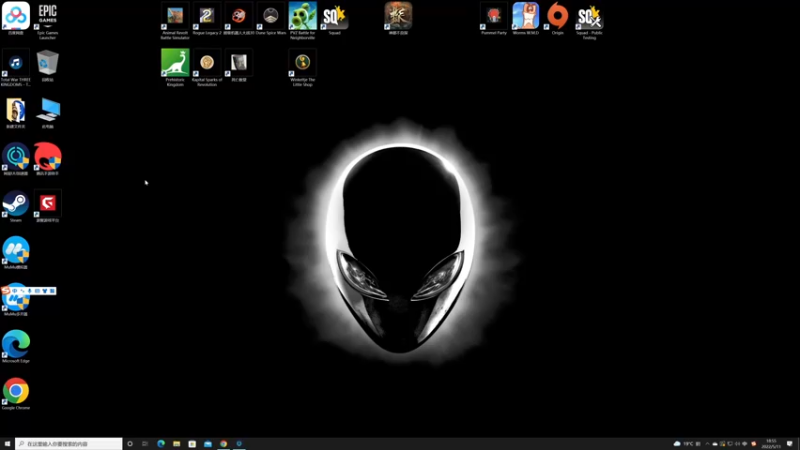Image resolution: width=800 pixels, height=450 pixels.
Task: Select the Dune Spice Wars shortcut
Action: [x=270, y=18]
